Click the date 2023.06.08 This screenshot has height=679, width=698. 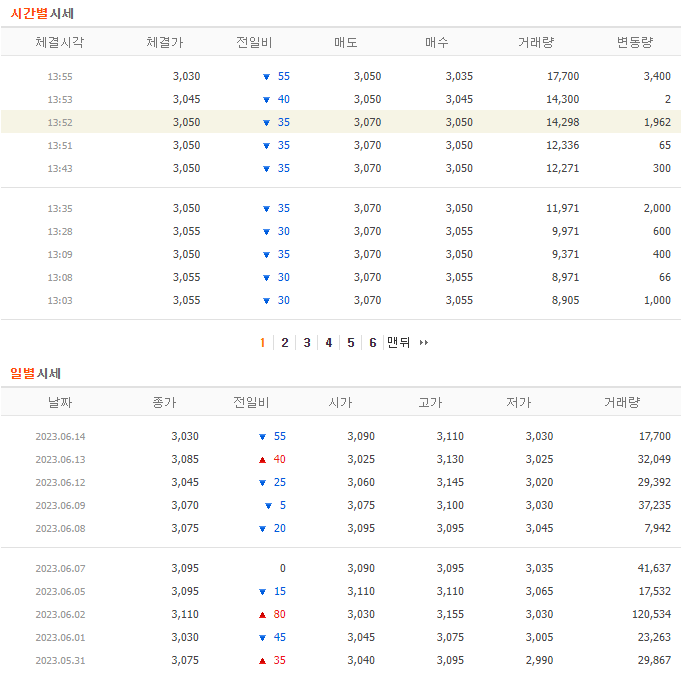(x=61, y=529)
